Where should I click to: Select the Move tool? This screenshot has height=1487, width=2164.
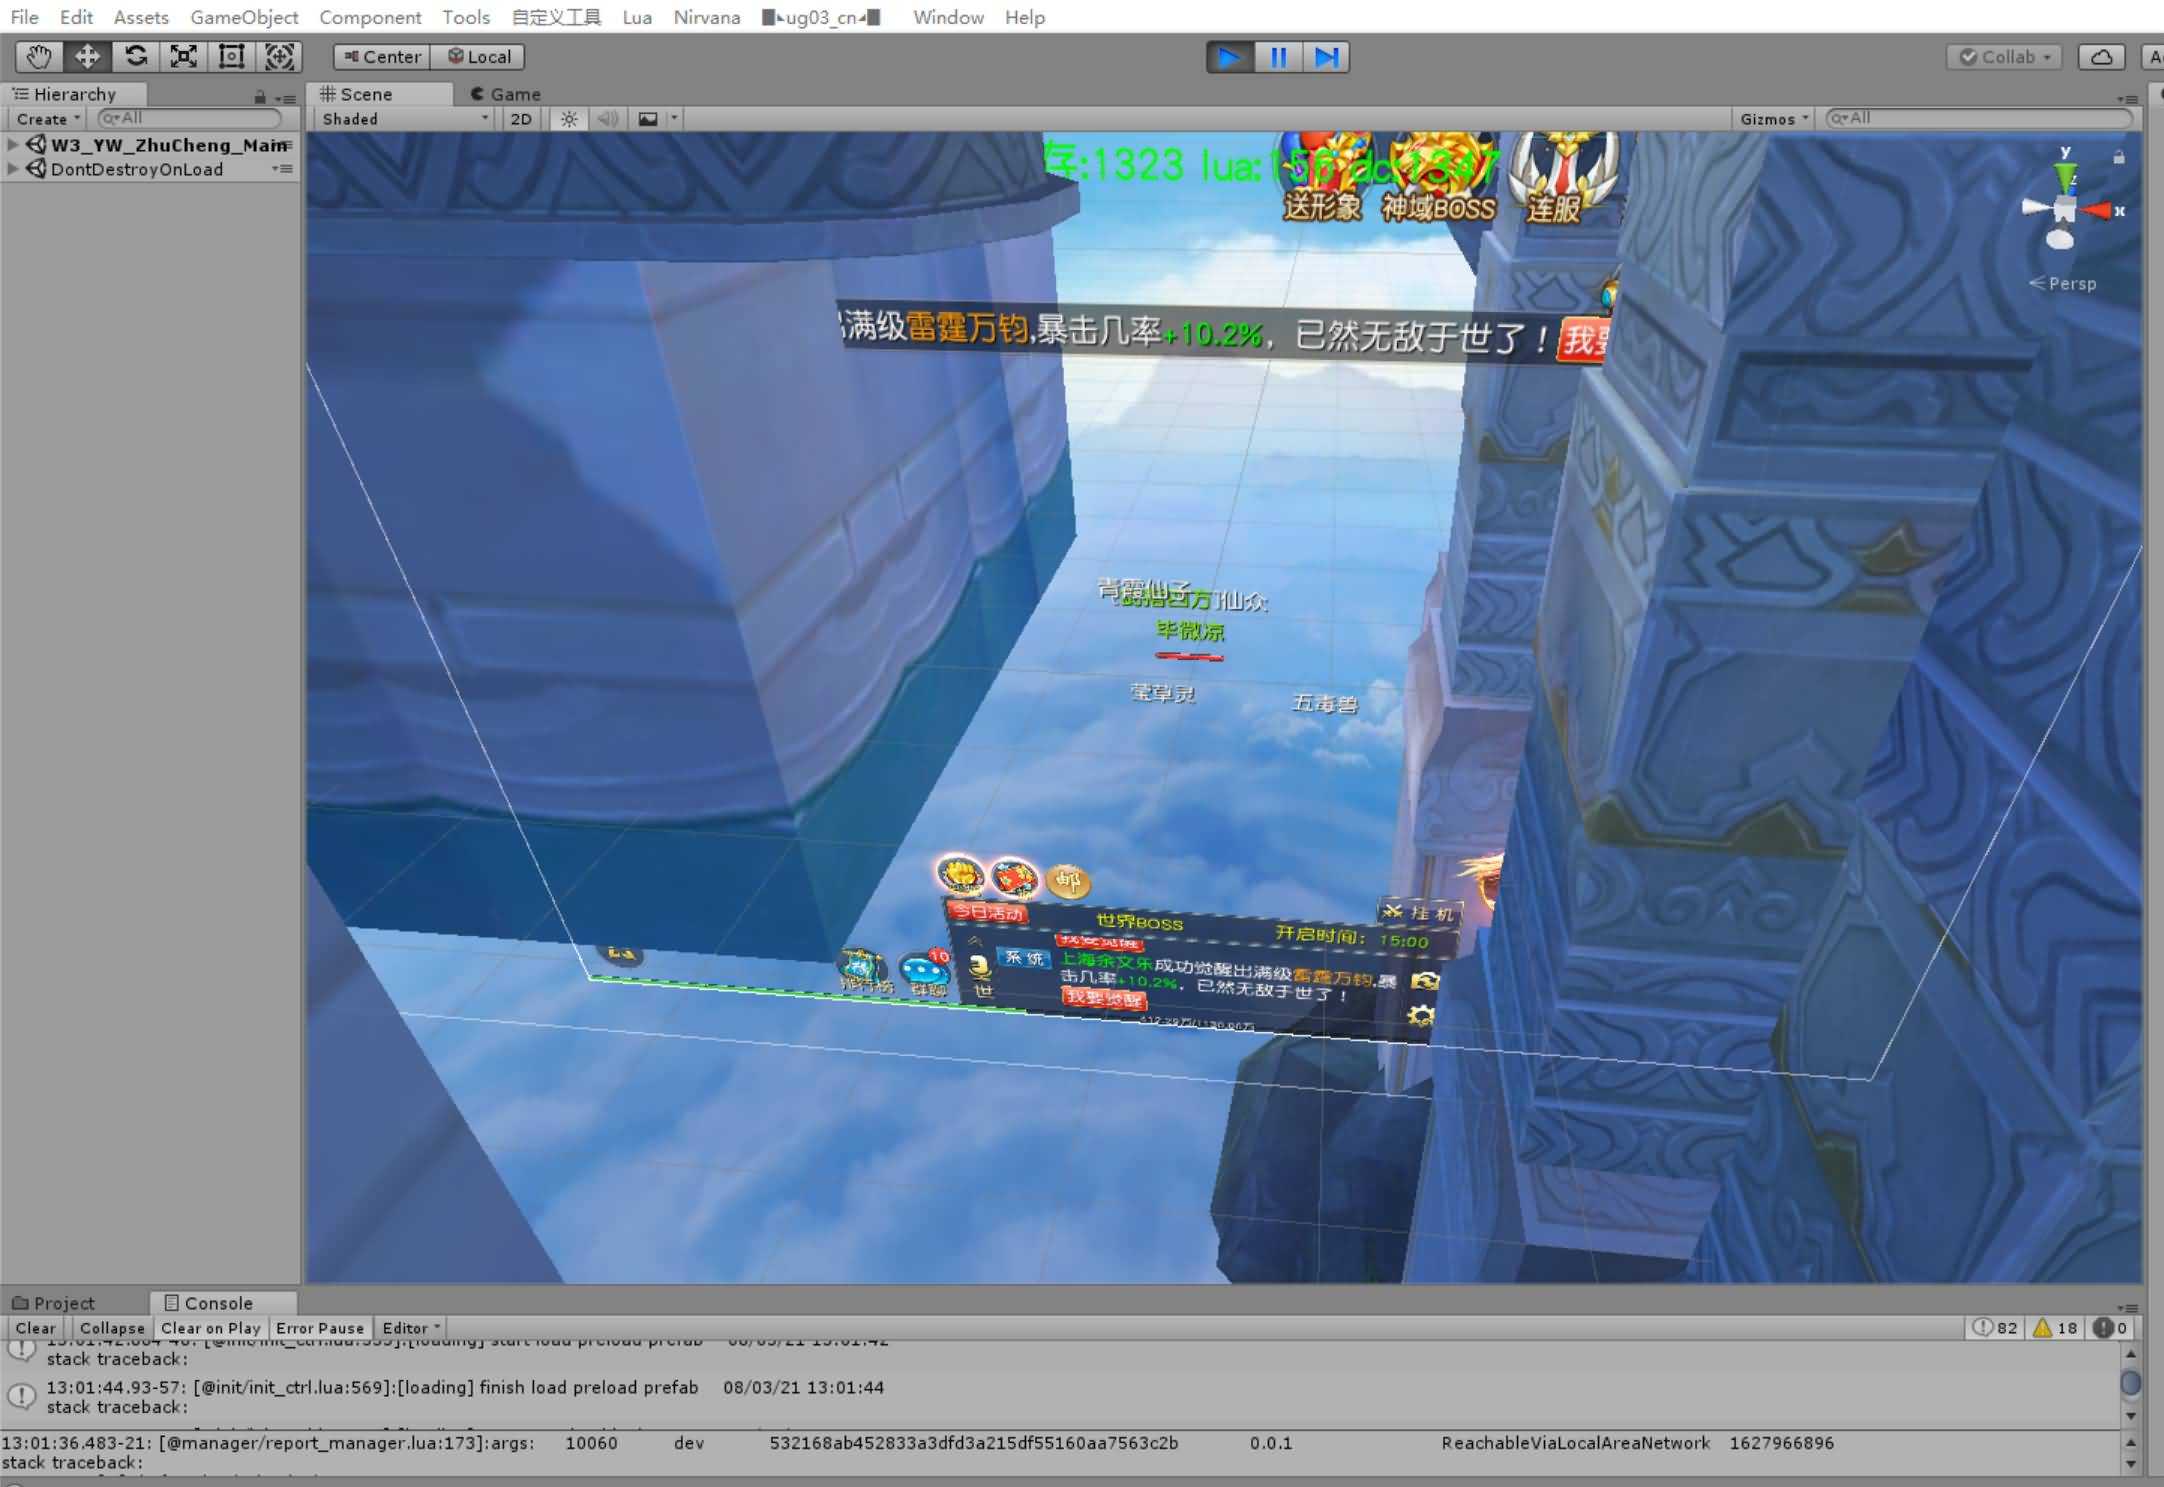[87, 57]
